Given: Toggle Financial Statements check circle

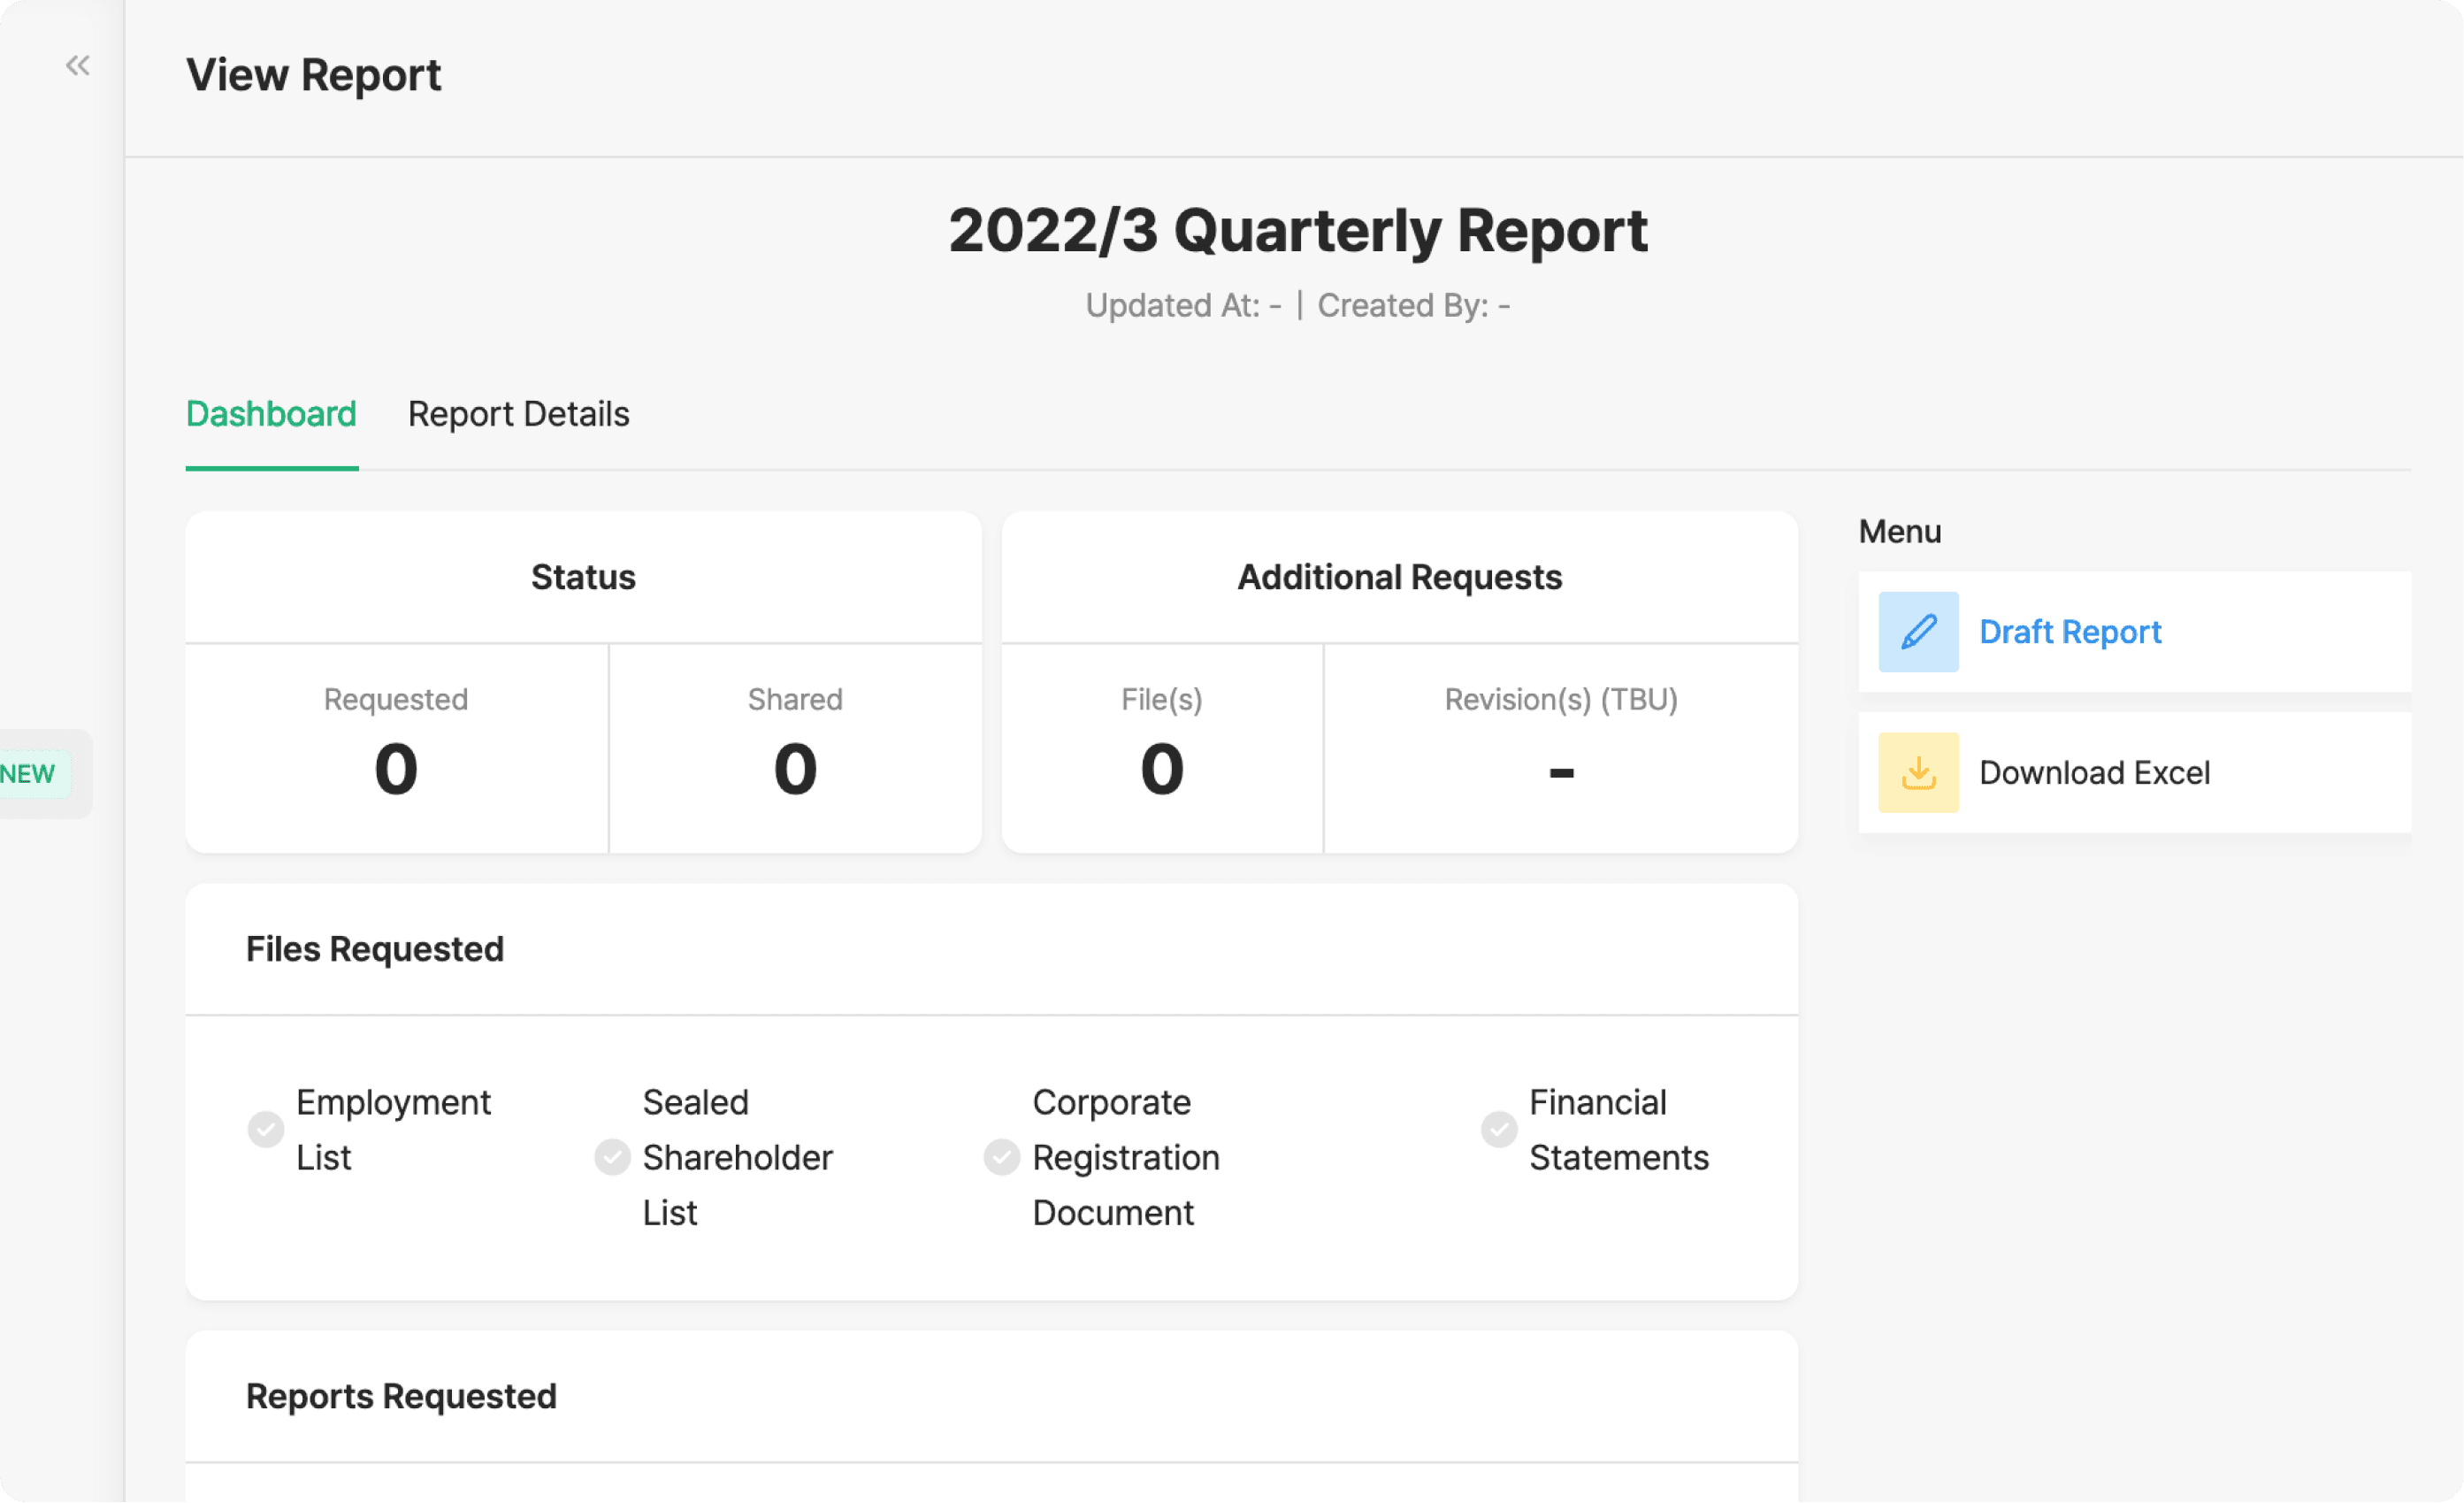Looking at the screenshot, I should pos(1498,1129).
